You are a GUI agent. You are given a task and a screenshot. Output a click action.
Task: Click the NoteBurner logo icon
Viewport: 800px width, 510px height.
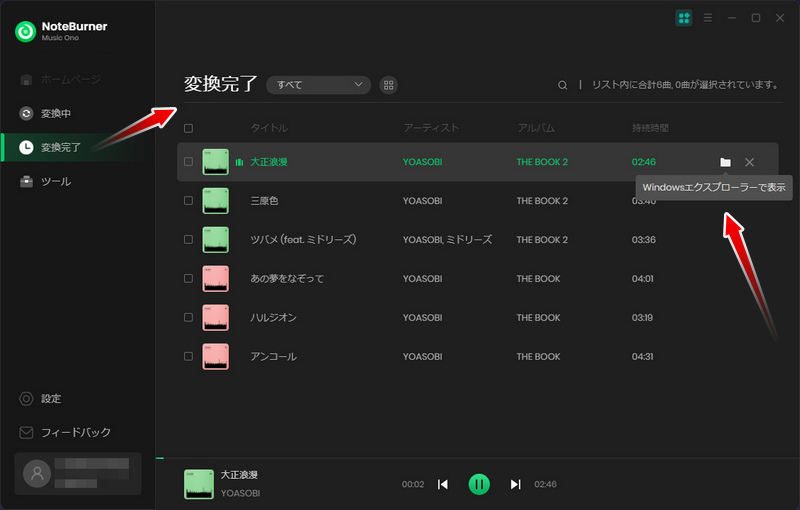point(26,32)
